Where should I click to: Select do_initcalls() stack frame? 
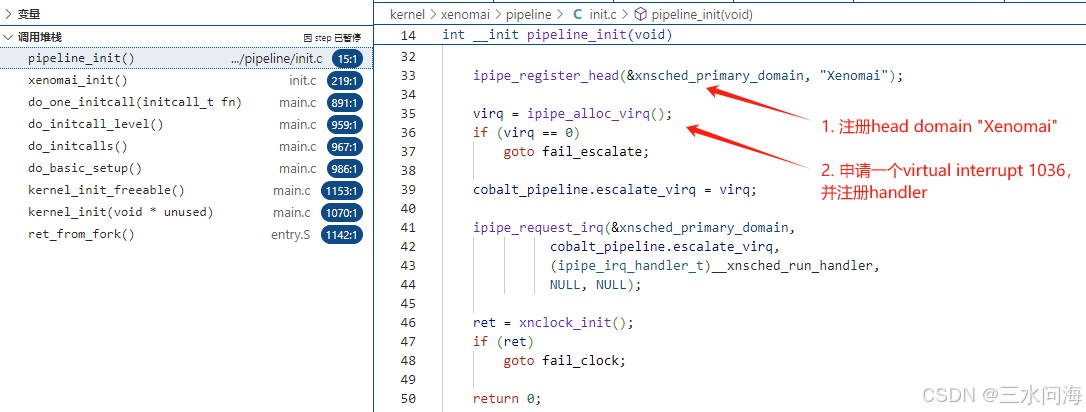(x=187, y=147)
